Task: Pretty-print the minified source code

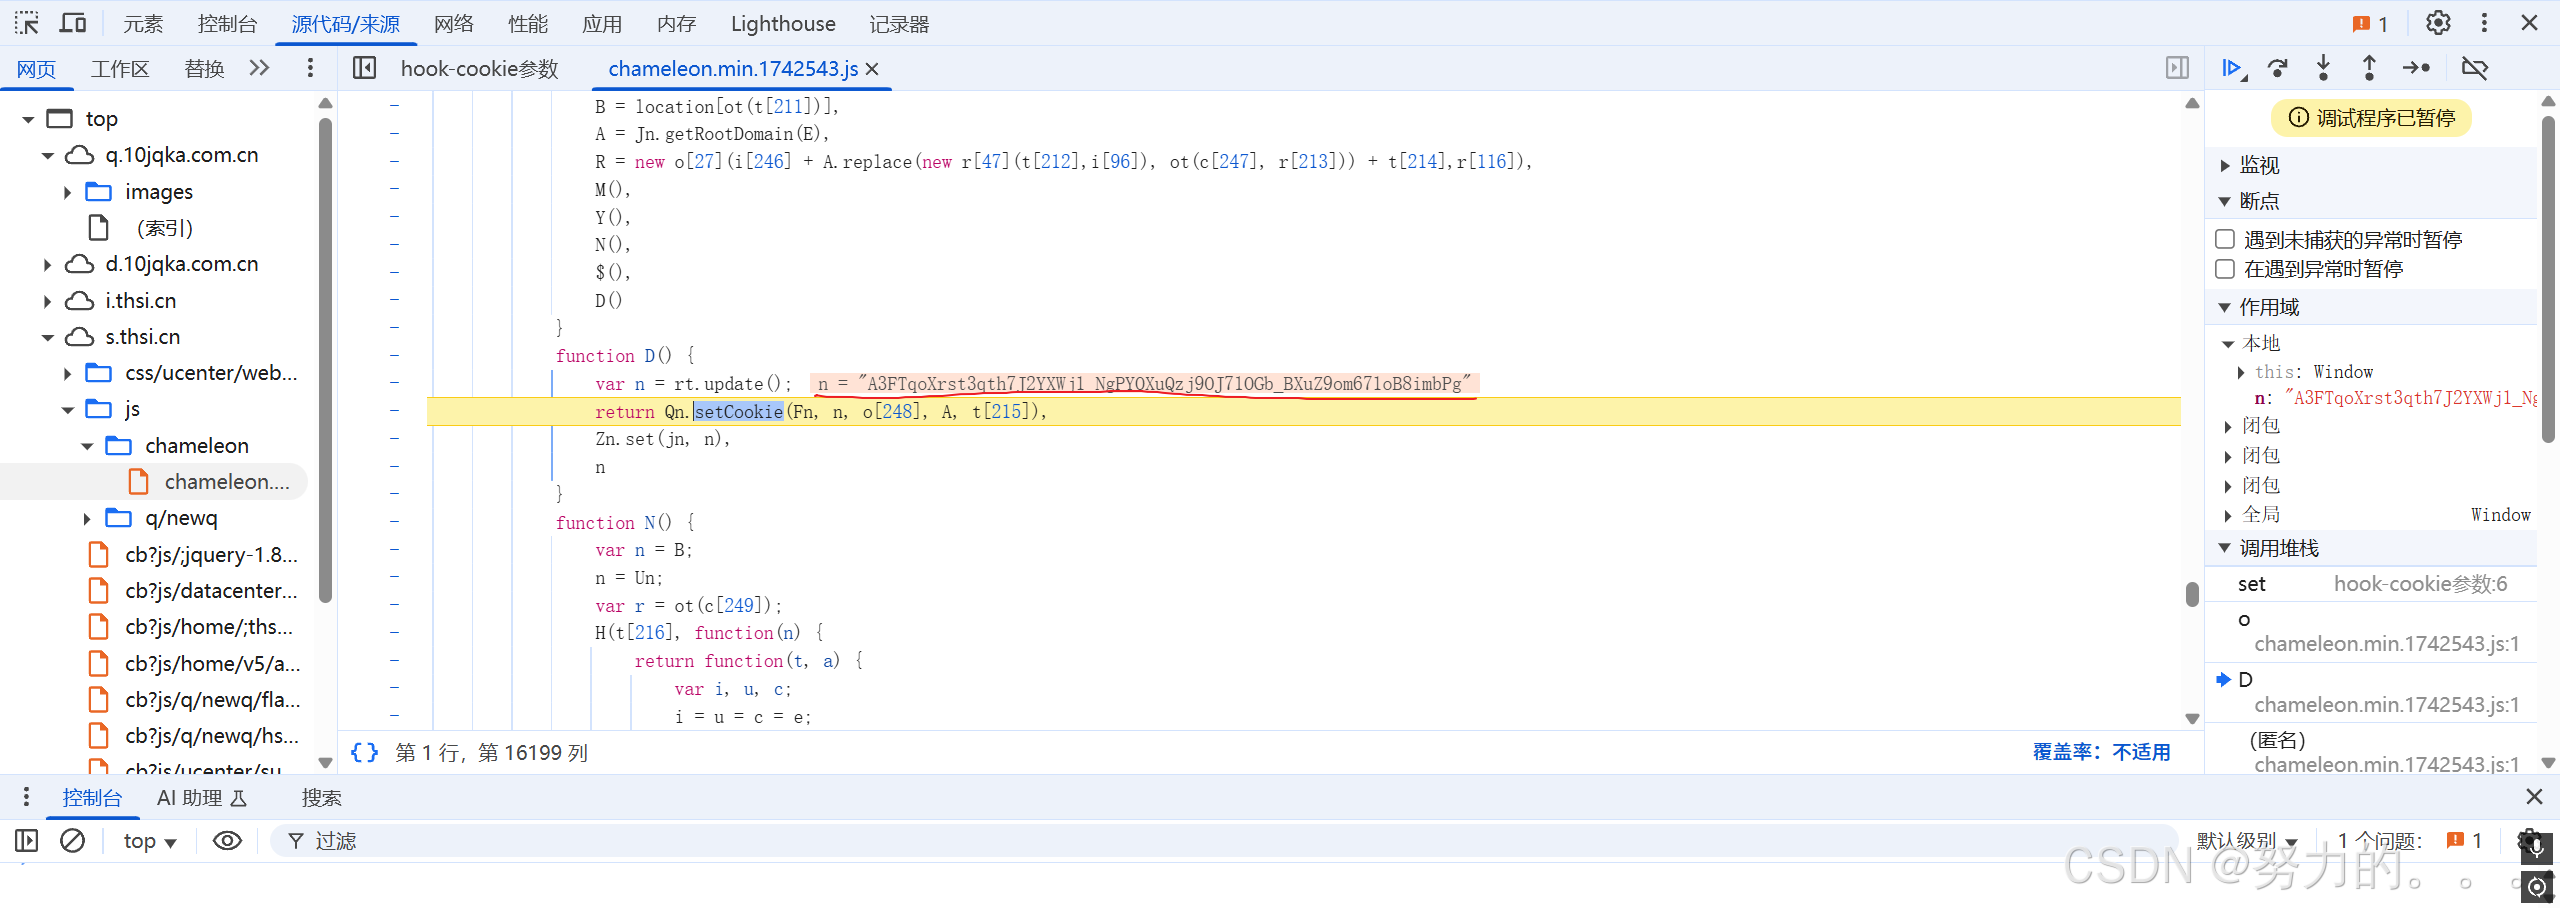Action: coord(364,752)
